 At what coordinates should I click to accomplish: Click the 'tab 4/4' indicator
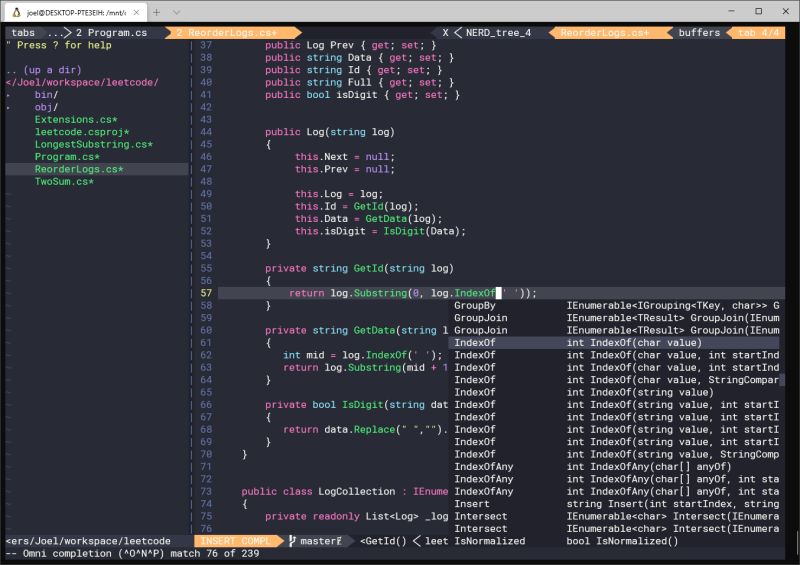(x=759, y=33)
